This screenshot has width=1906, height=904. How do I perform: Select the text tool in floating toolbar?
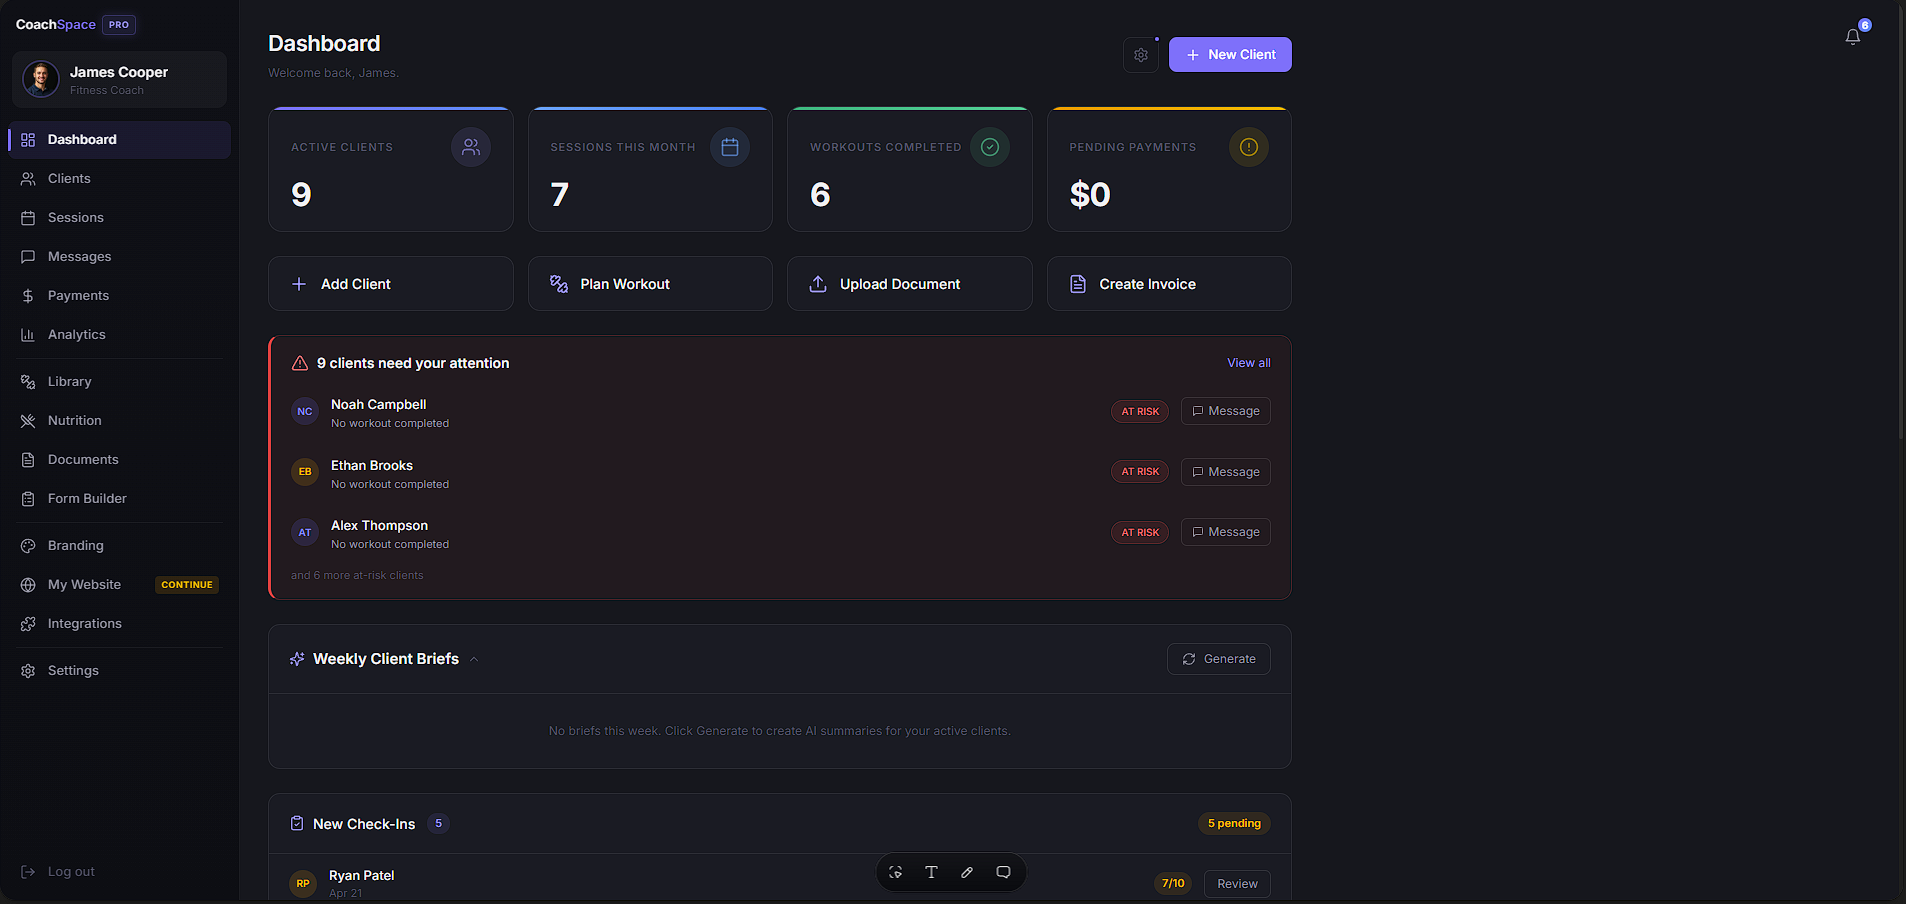(x=931, y=872)
